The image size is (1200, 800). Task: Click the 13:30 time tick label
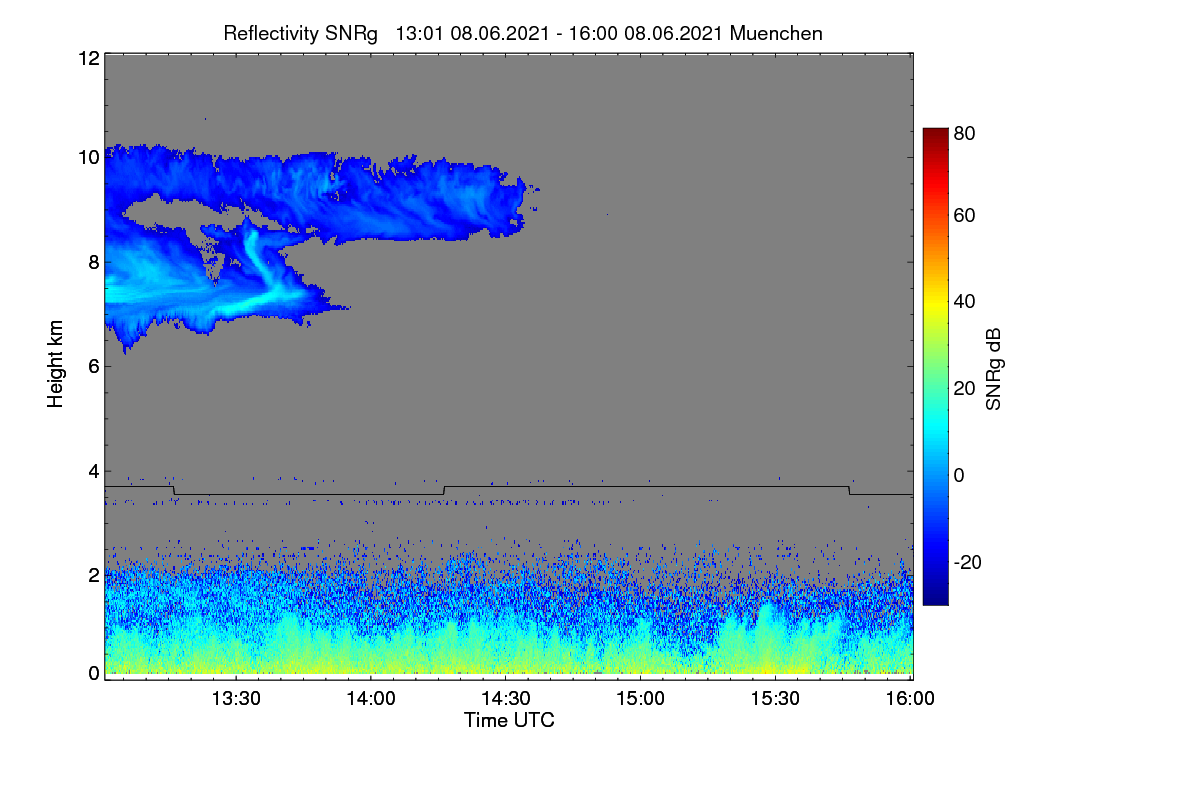[236, 699]
